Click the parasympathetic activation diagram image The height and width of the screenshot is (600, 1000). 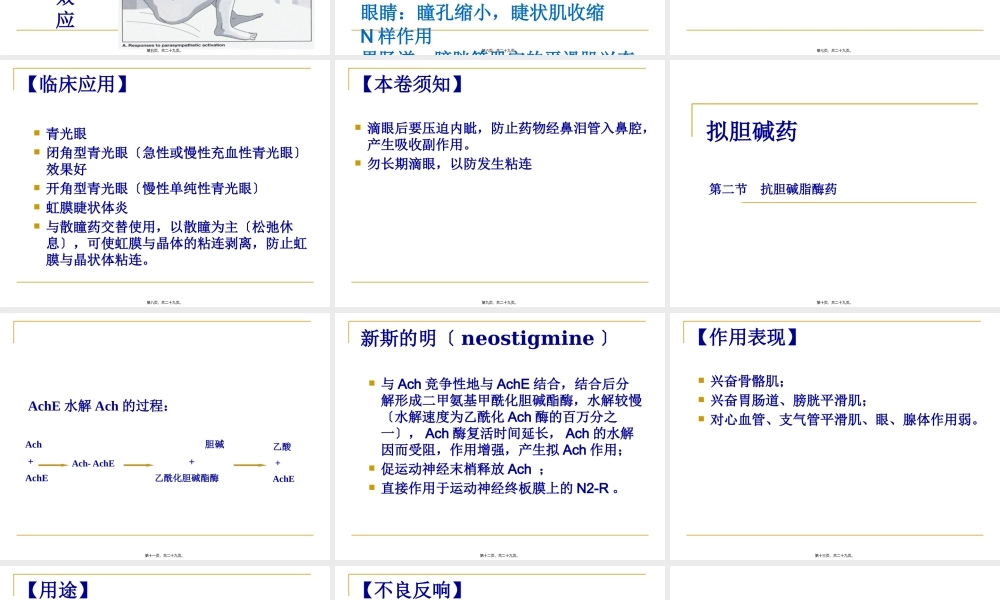point(216,22)
